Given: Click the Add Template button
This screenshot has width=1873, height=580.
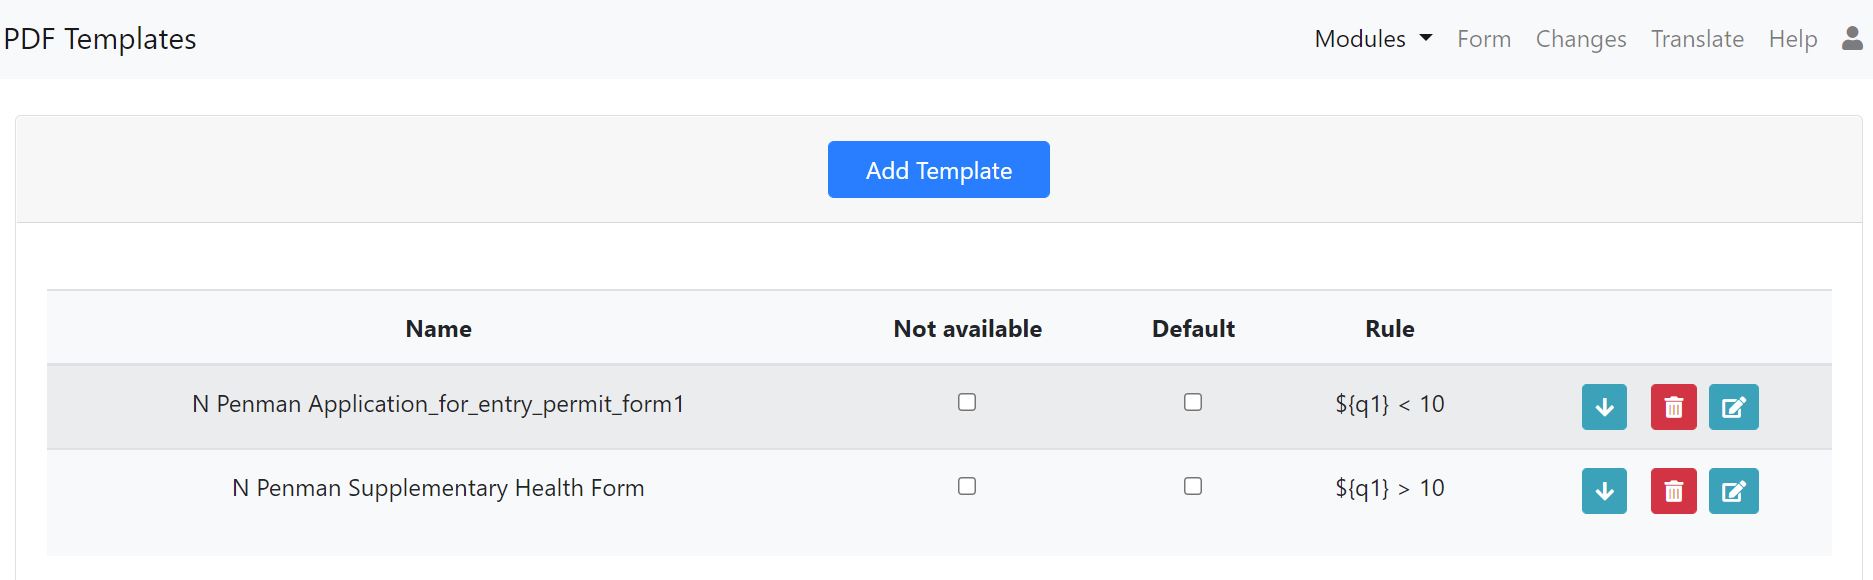Looking at the screenshot, I should point(937,169).
